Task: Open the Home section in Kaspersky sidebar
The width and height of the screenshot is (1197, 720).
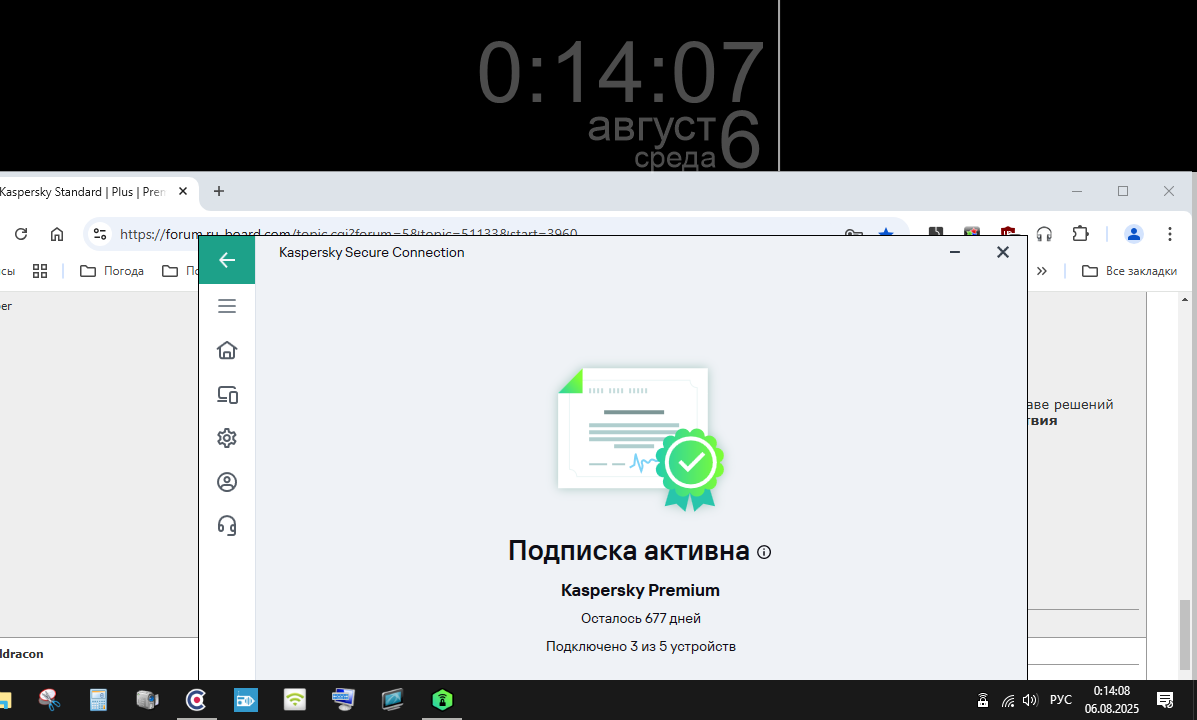Action: (x=227, y=350)
